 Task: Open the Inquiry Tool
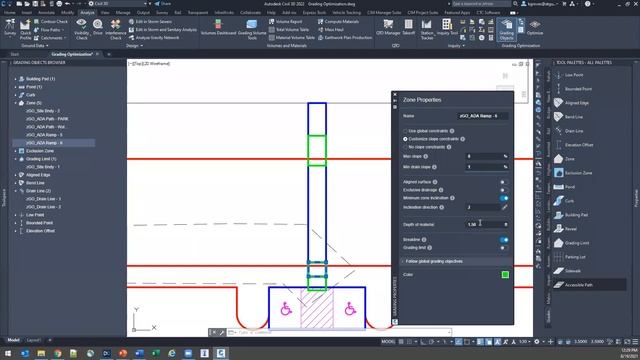click(447, 27)
